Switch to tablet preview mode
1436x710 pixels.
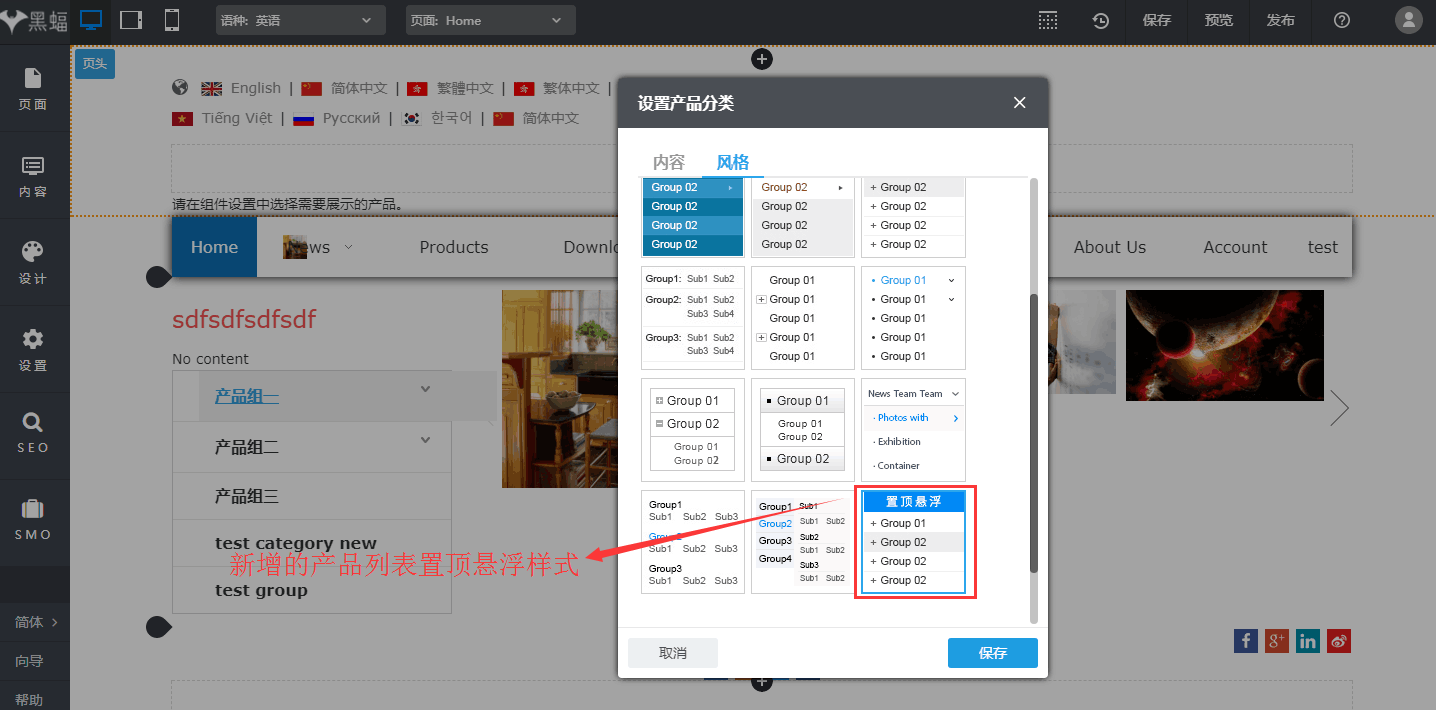(131, 19)
